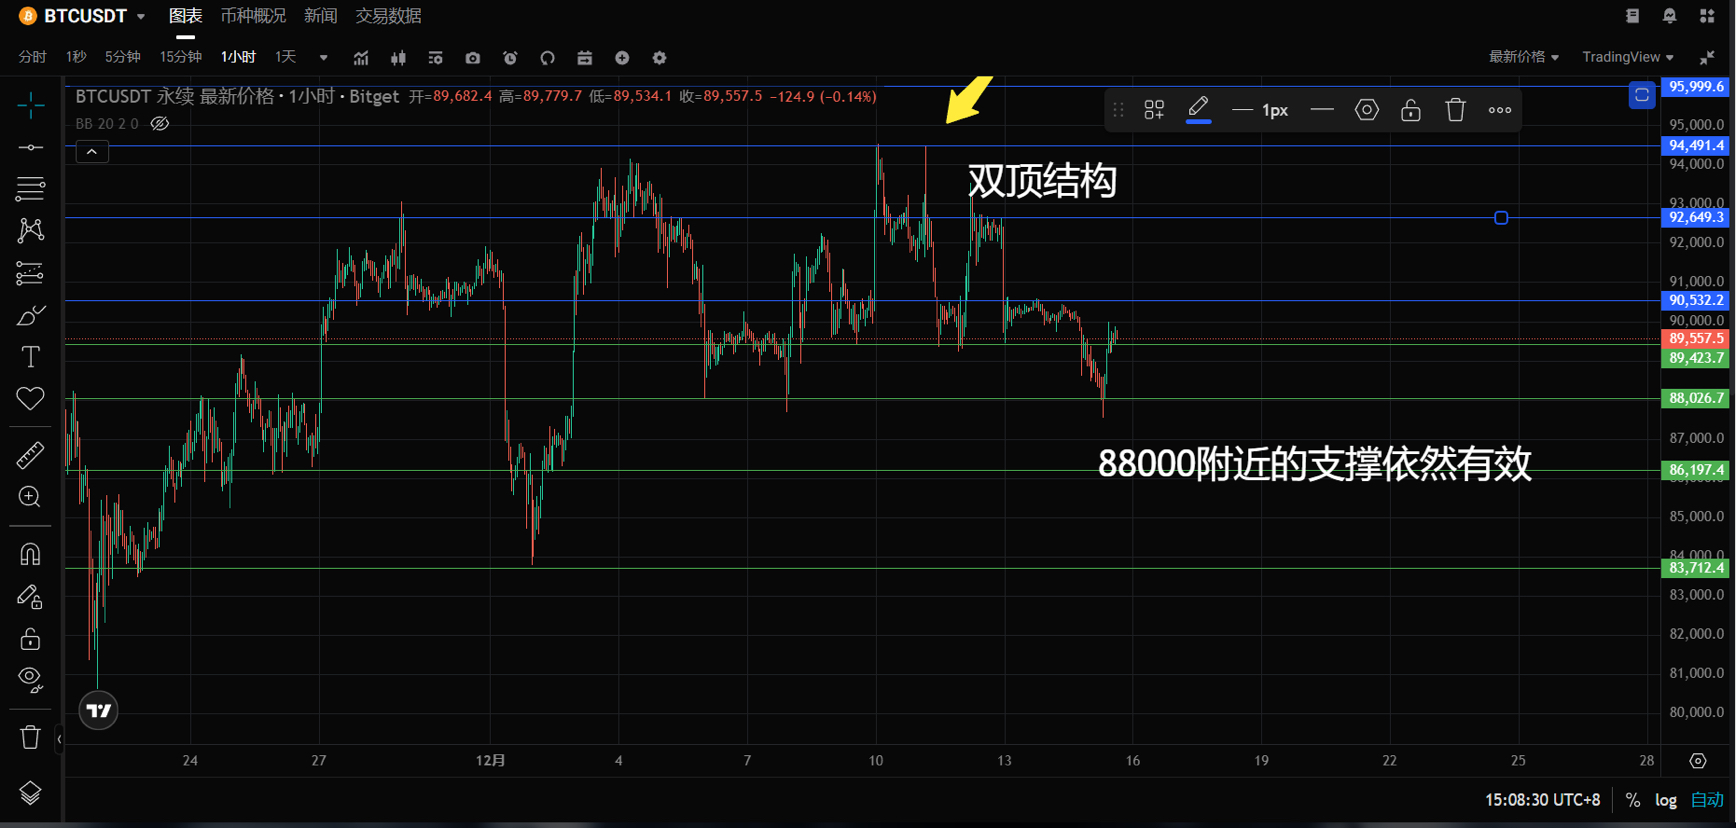Click the zoom in magnifier tool
Viewport: 1736px width, 828px height.
point(30,497)
